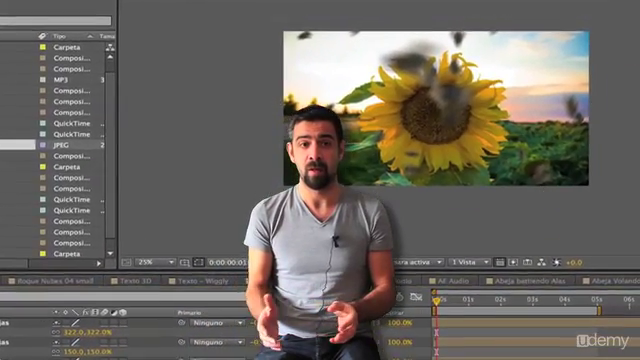
Task: Click the 322.0,322.0% scale value
Action: tap(87, 333)
